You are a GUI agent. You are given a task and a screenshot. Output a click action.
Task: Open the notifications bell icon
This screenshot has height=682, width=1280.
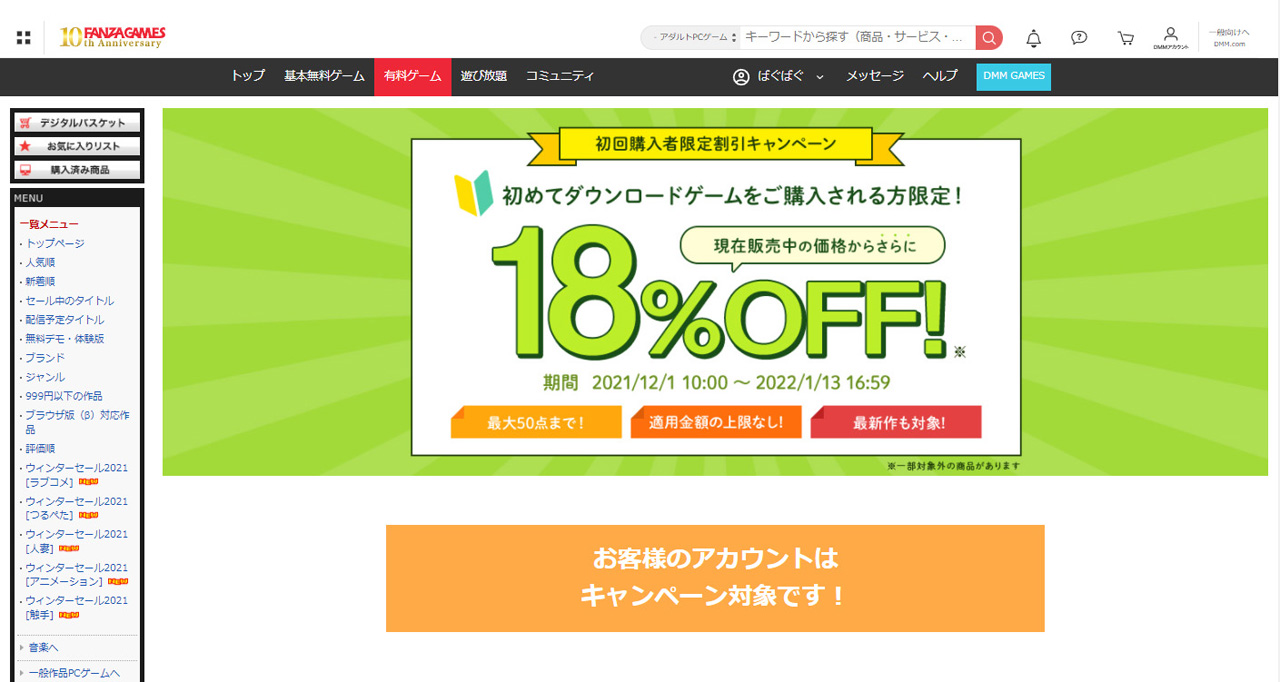(x=1034, y=38)
